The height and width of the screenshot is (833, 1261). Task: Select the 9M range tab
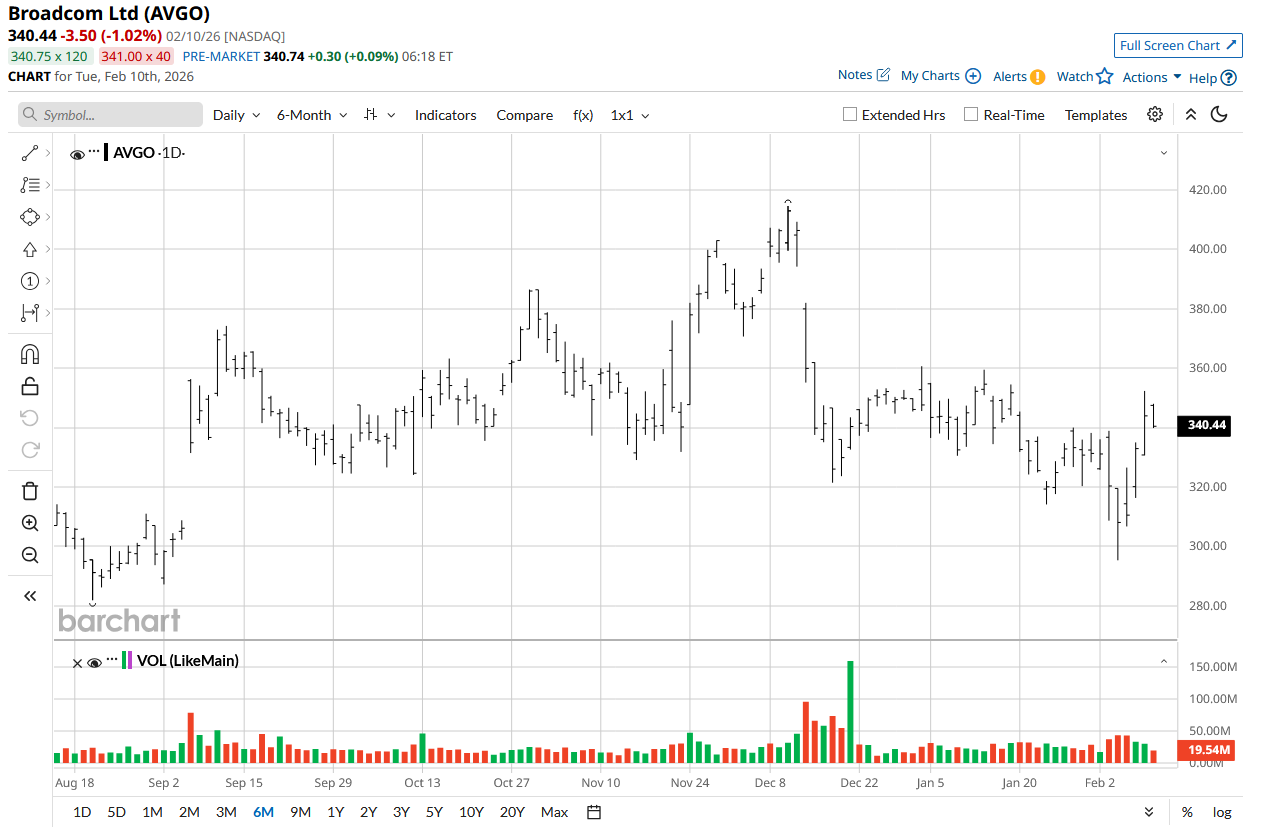click(x=300, y=812)
